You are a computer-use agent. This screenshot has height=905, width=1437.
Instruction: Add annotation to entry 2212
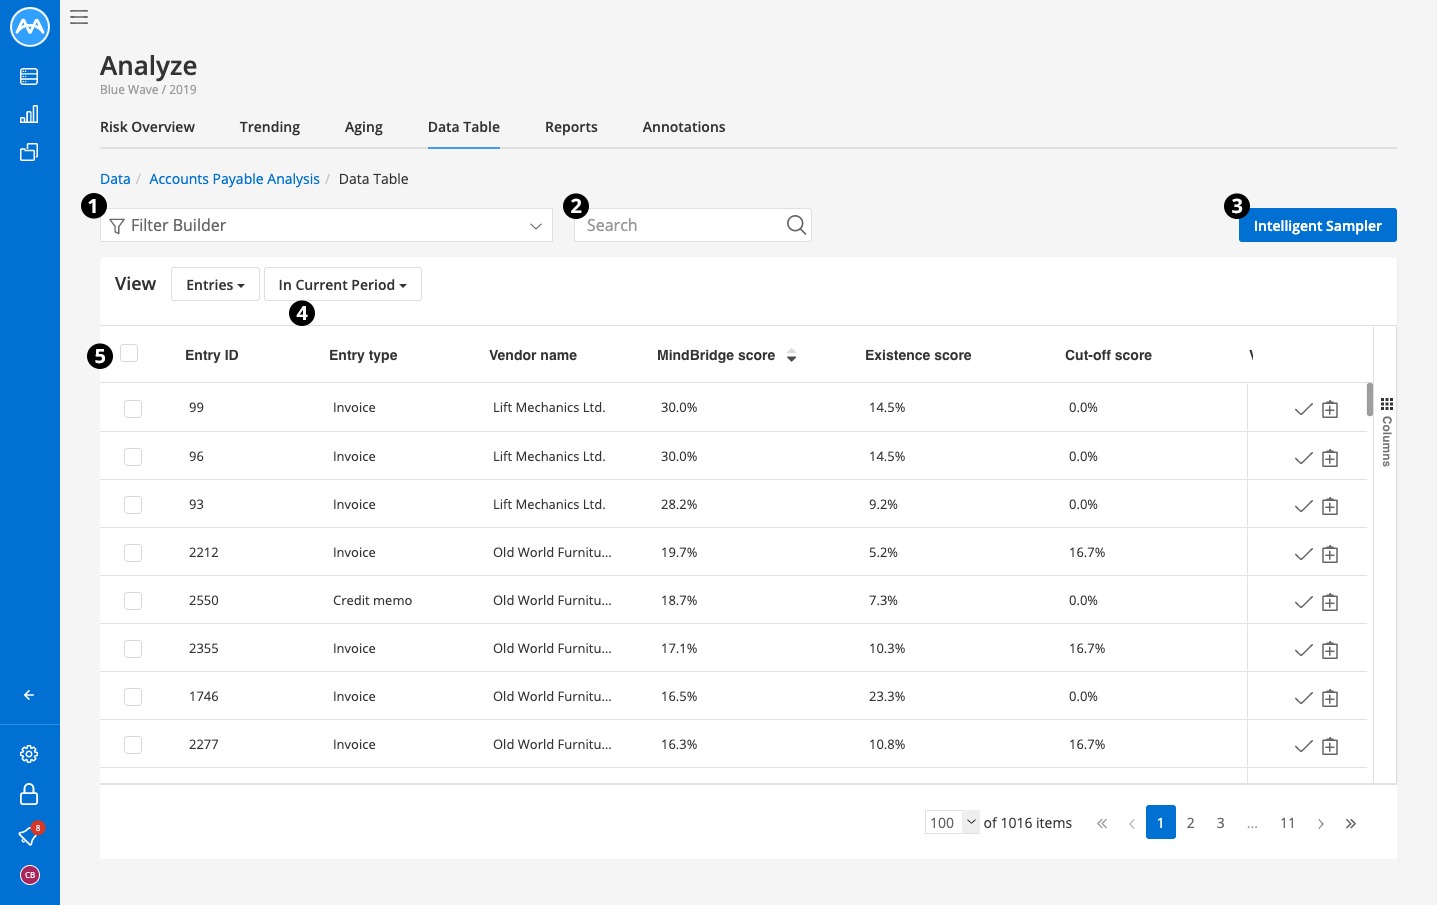pos(1330,554)
